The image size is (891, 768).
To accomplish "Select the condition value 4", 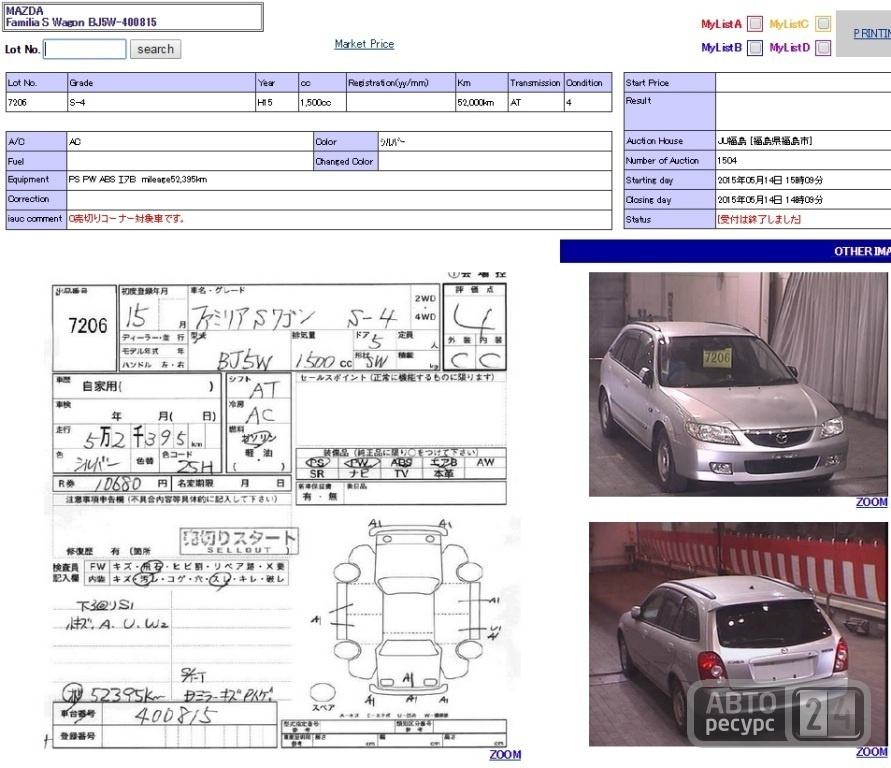I will click(569, 102).
